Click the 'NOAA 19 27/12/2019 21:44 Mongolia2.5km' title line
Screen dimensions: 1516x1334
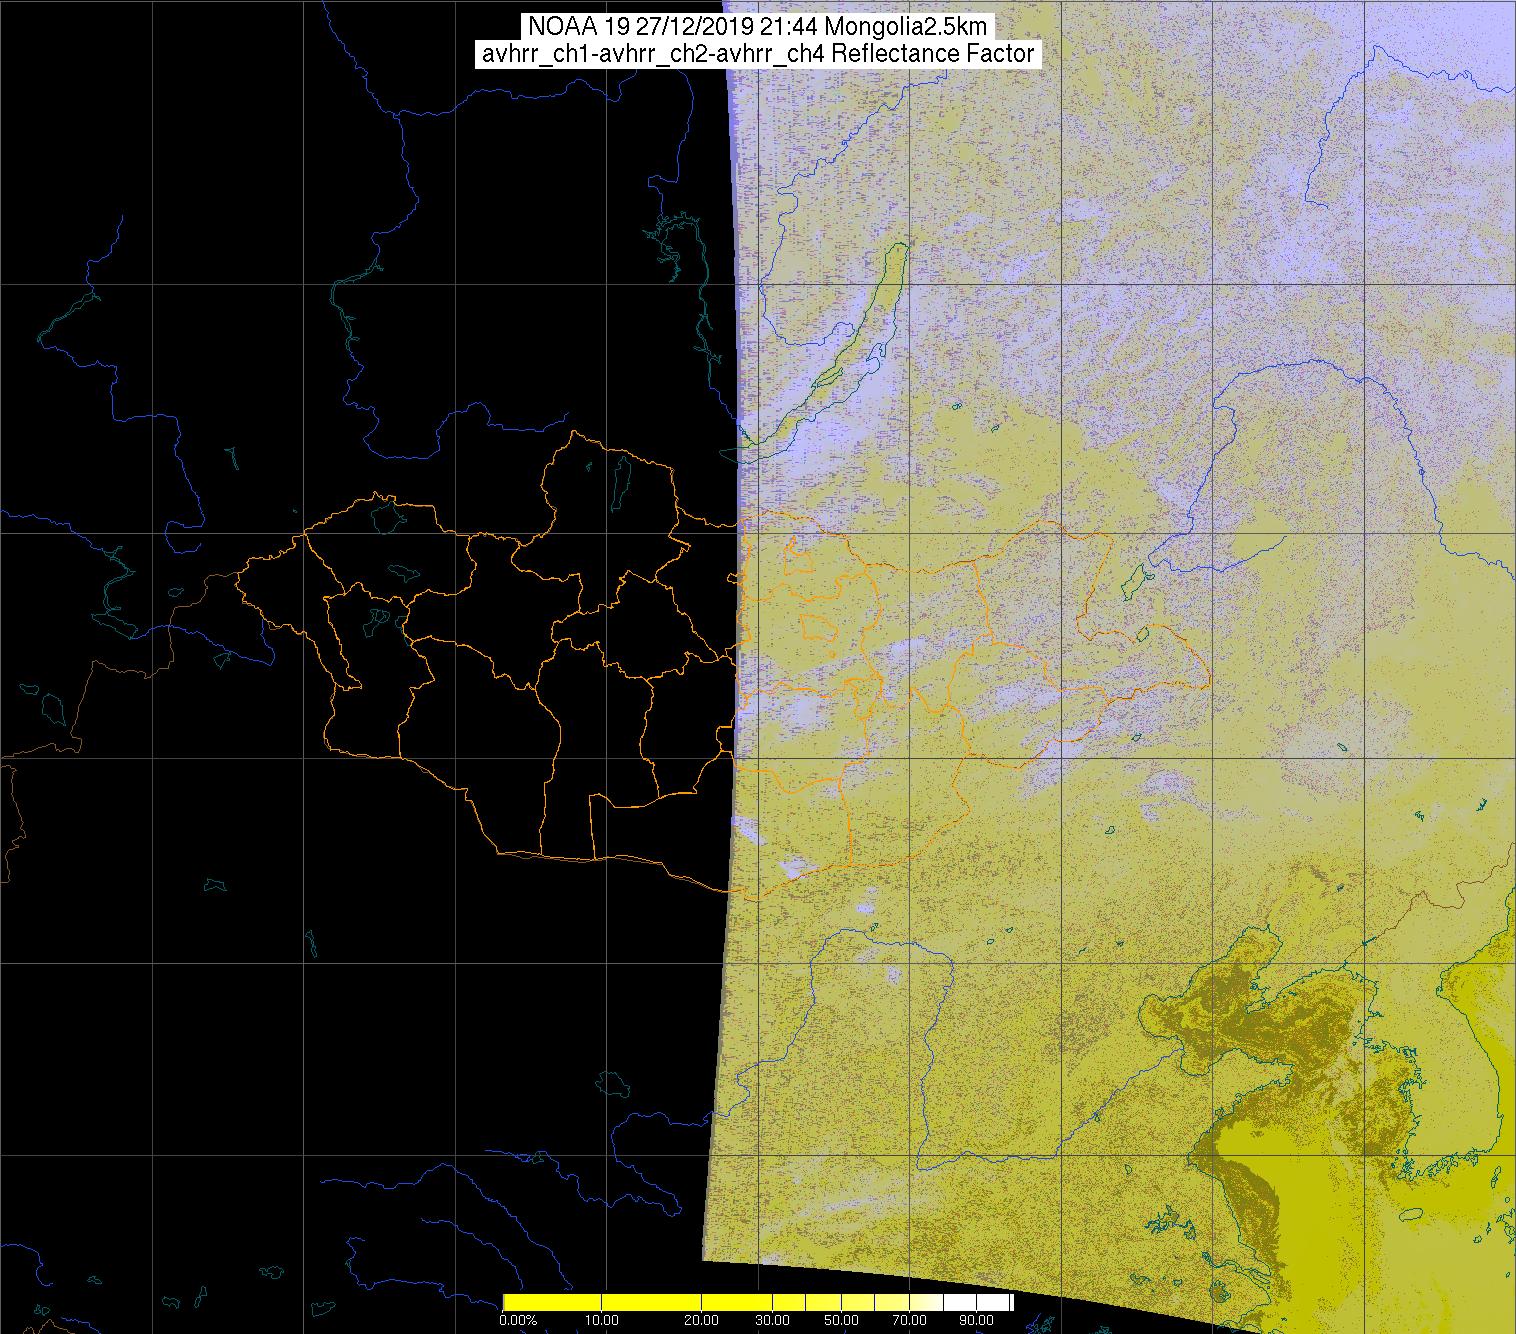[758, 27]
